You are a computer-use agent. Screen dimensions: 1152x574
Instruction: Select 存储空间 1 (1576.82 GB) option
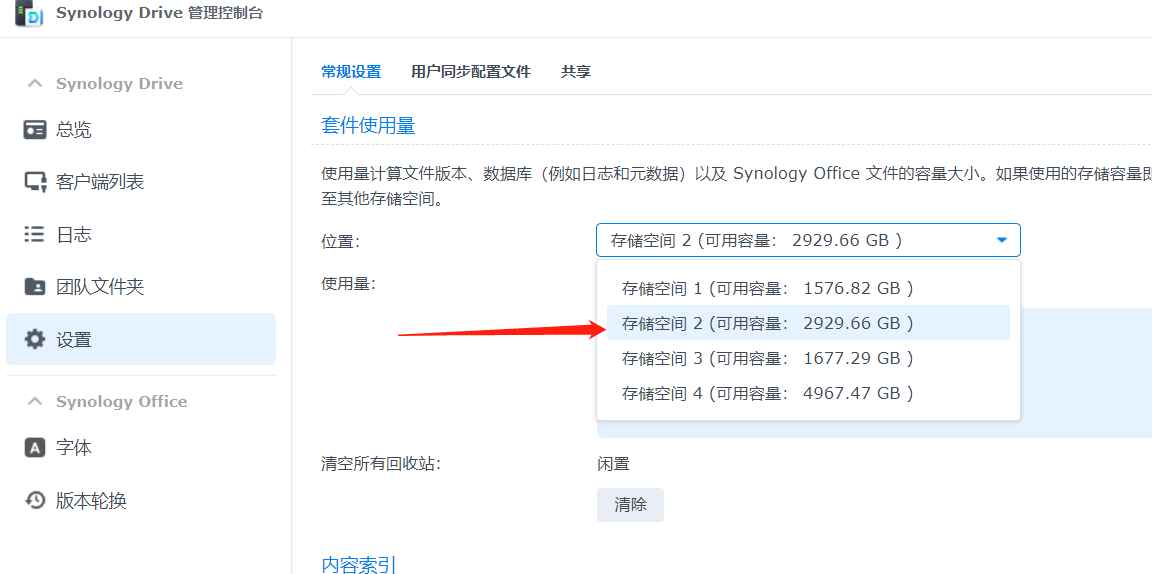click(x=808, y=287)
